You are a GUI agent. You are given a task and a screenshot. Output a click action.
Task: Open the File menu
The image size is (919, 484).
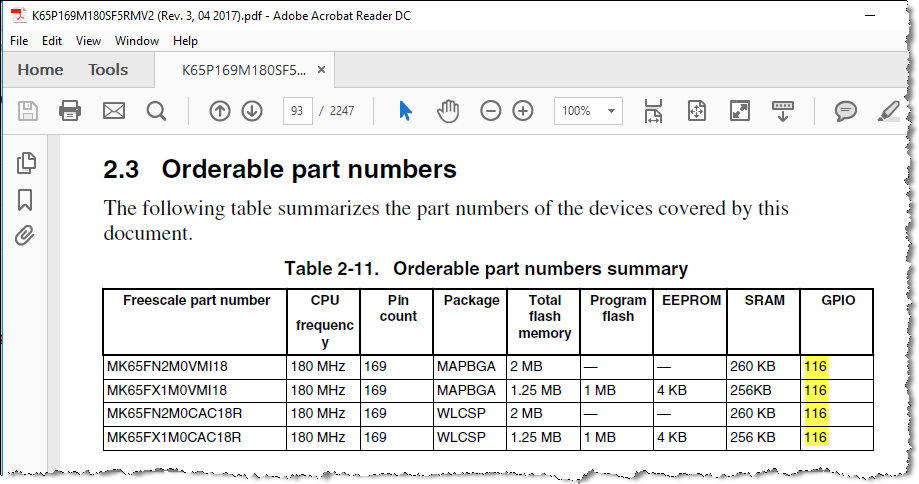point(19,41)
